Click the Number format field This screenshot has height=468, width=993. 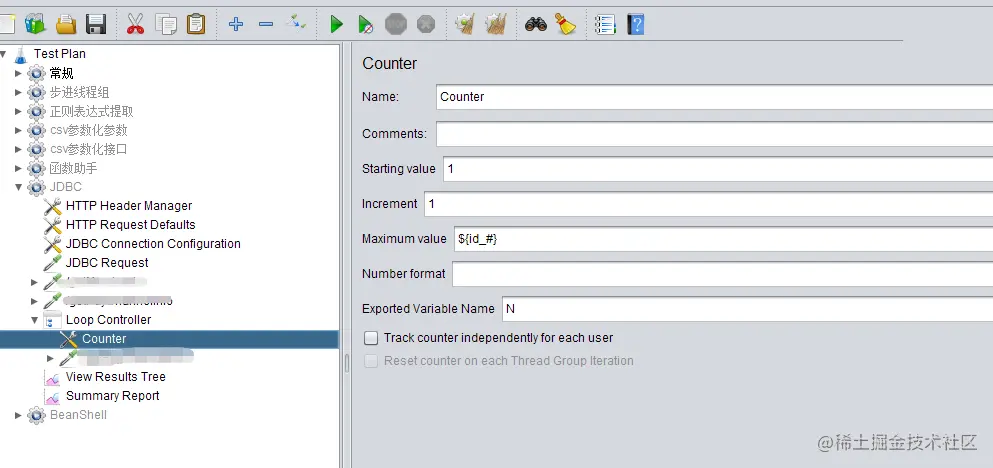(723, 274)
